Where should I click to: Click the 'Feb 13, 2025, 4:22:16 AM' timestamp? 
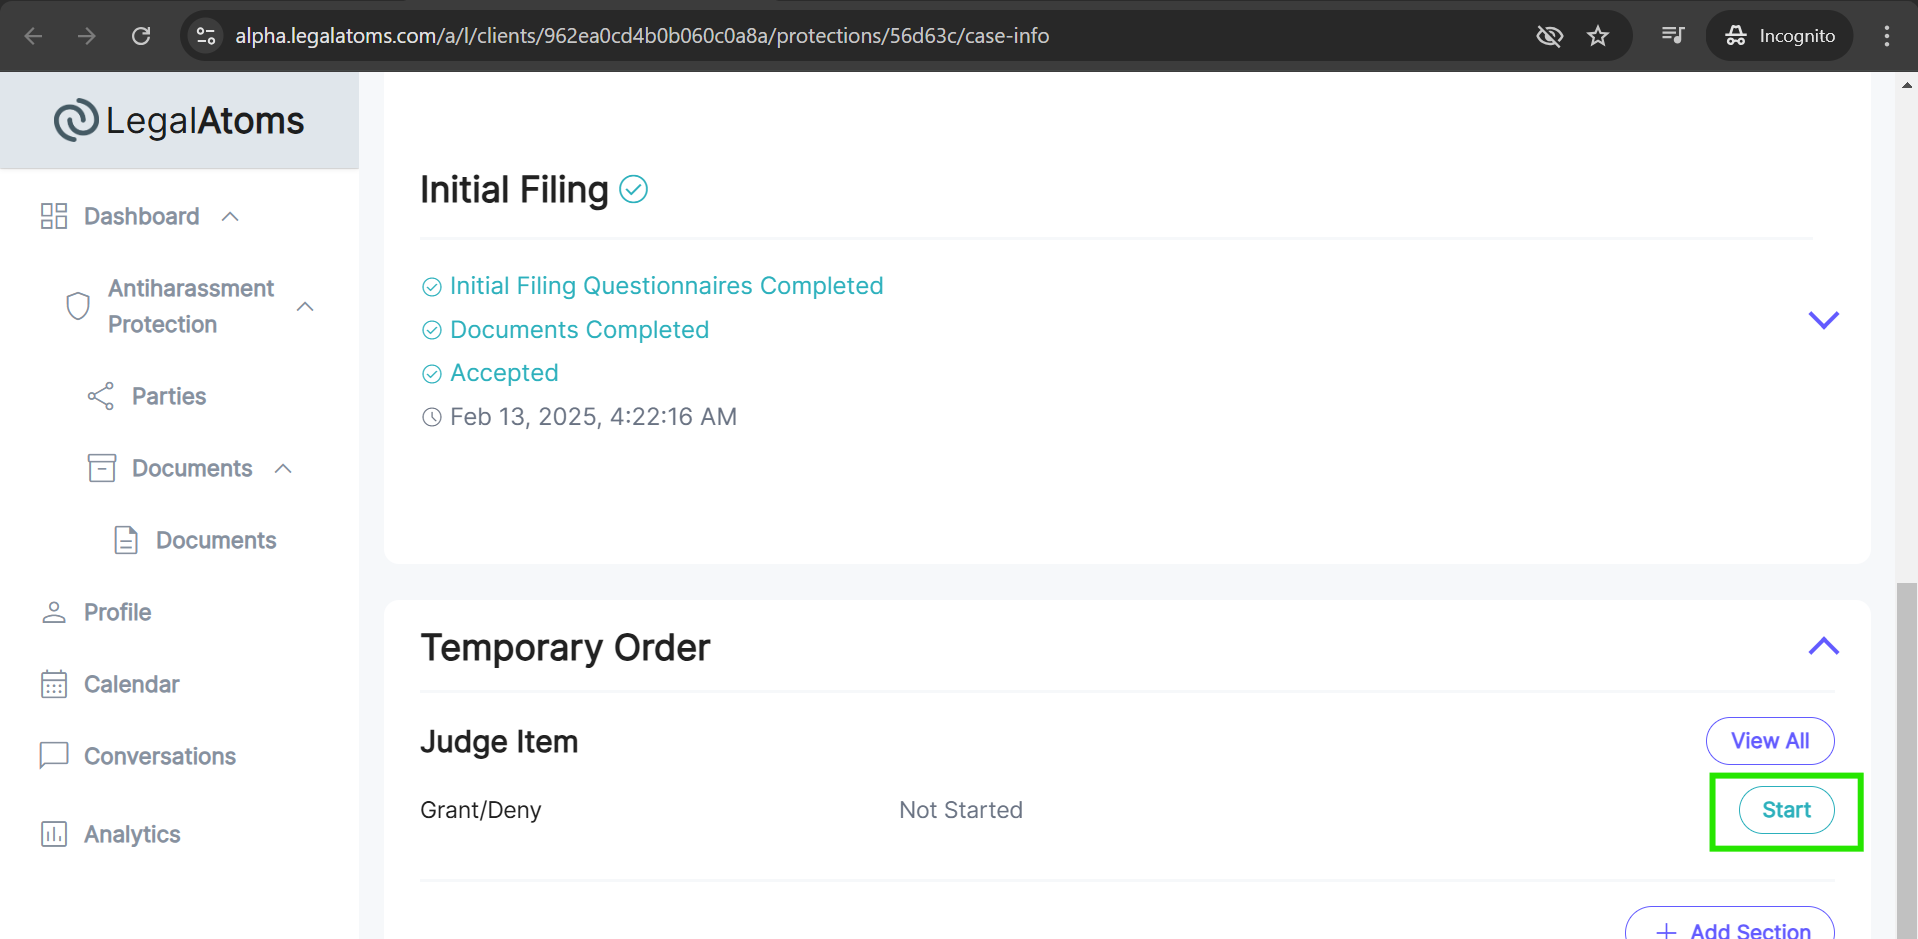593,417
